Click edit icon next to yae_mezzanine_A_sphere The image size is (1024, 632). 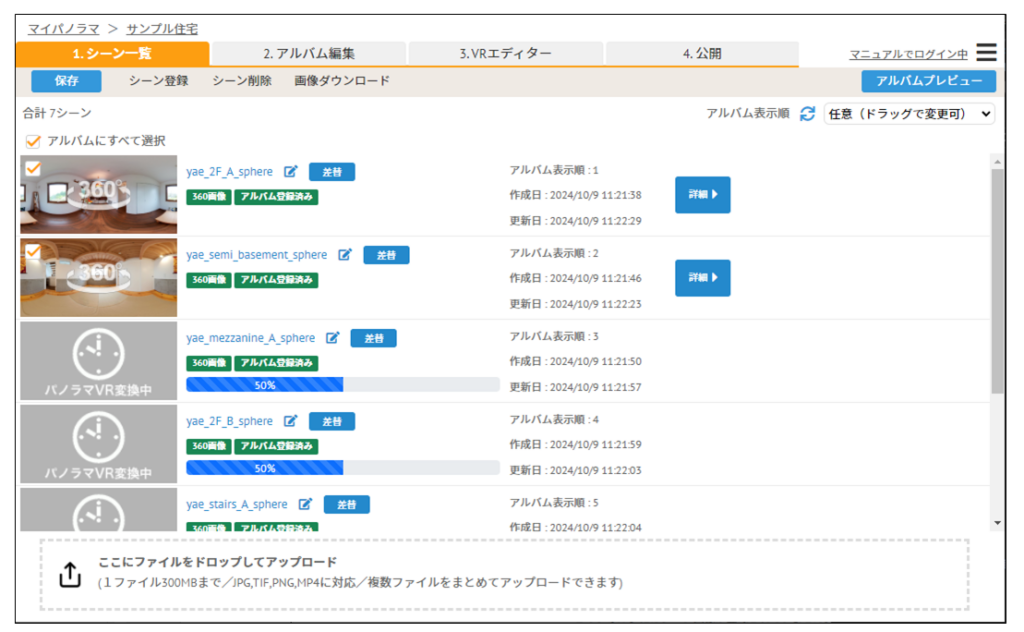tap(333, 338)
